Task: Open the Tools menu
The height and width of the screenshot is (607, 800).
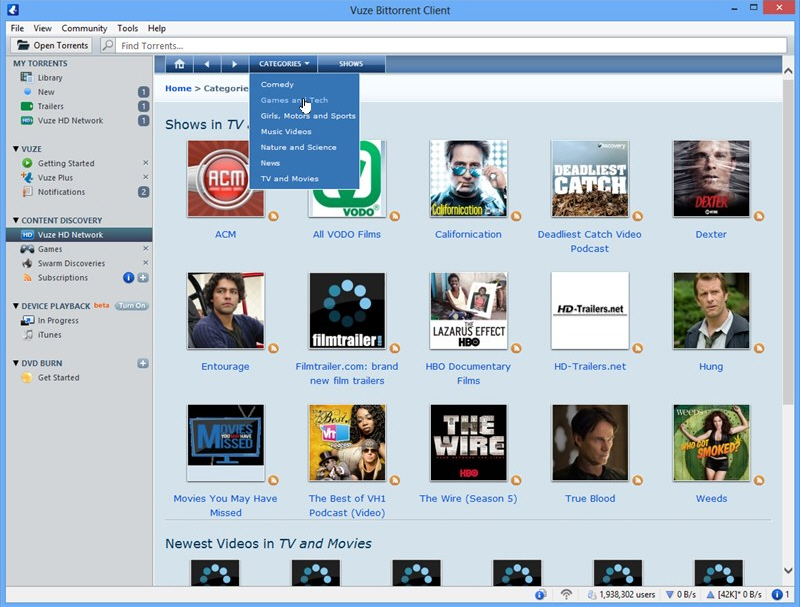Action: tap(128, 29)
